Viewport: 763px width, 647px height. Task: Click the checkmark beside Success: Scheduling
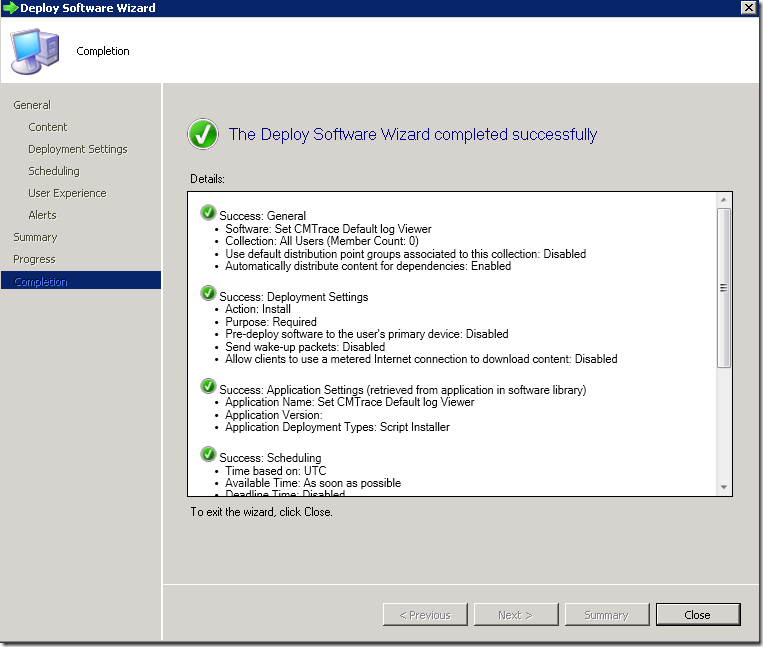(208, 456)
